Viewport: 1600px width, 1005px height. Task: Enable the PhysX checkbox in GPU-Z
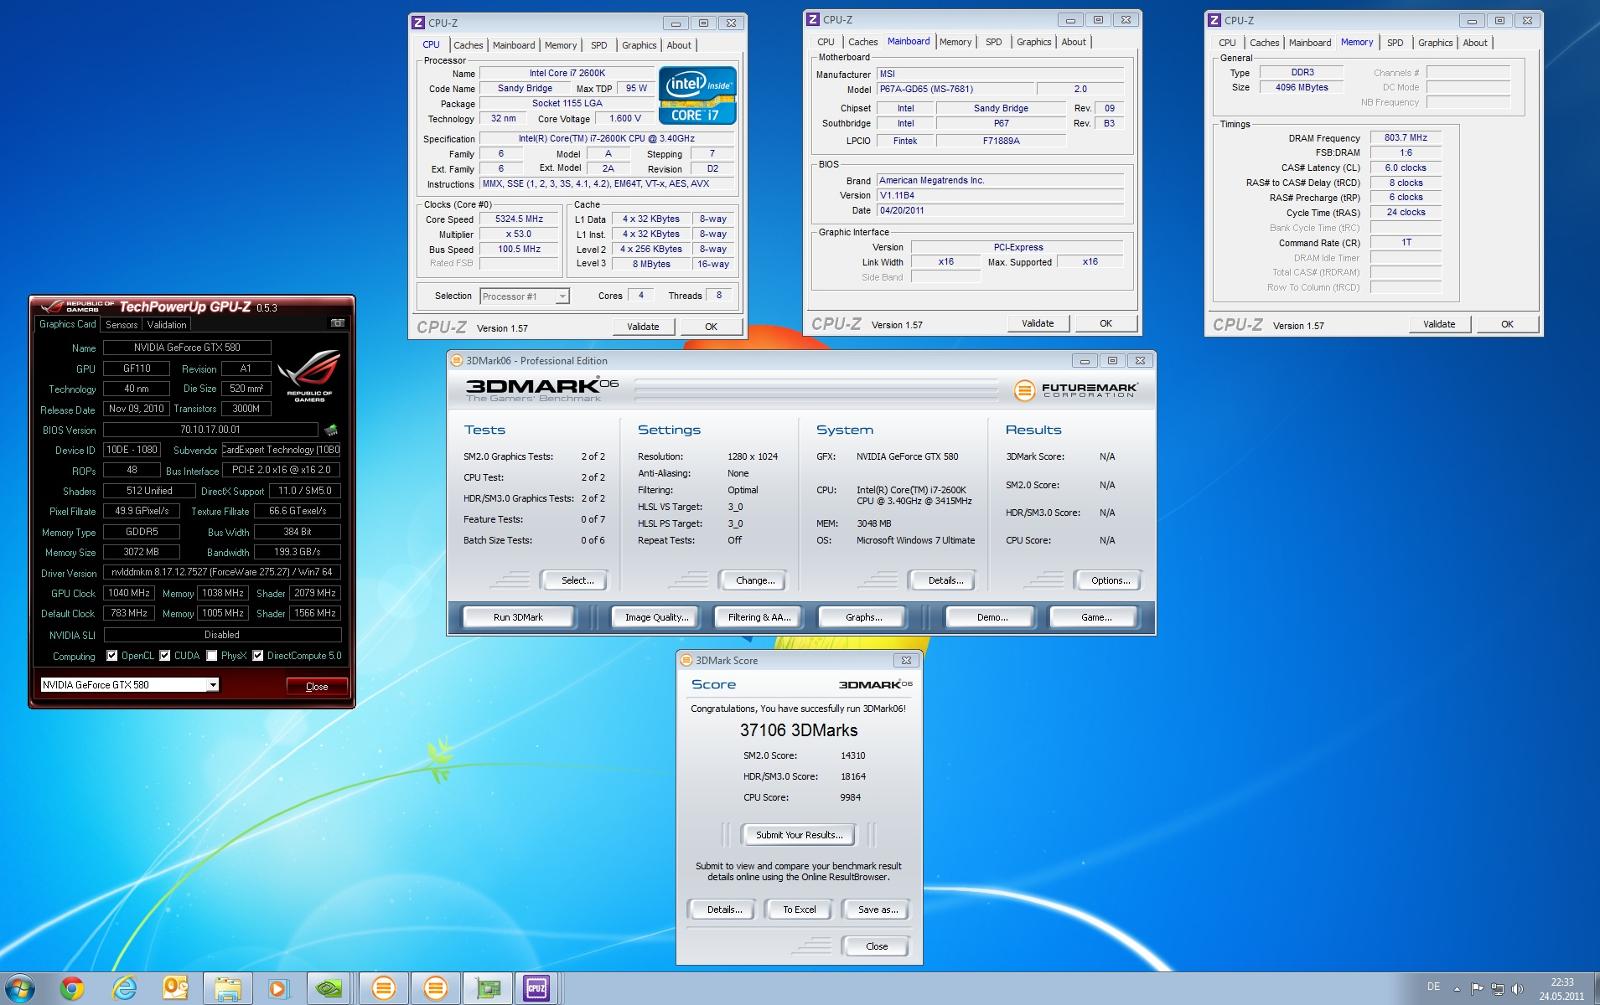coord(212,656)
